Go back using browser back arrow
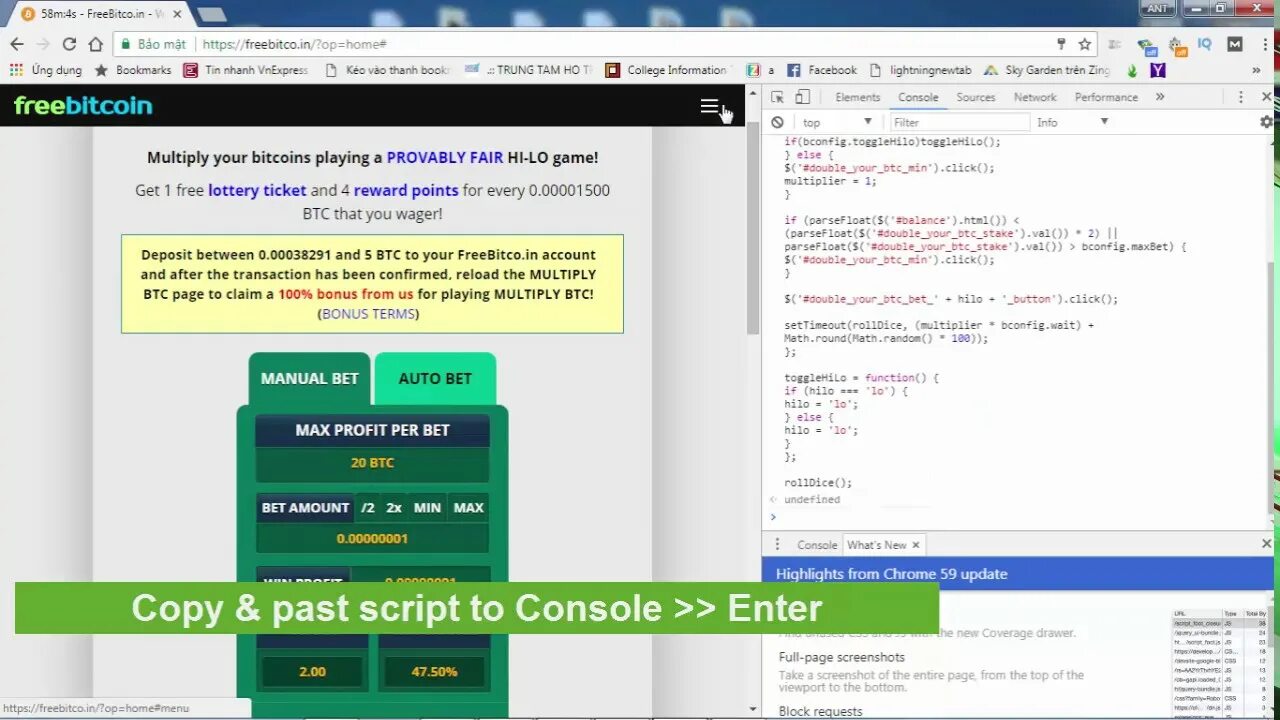This screenshot has width=1280, height=720. tap(16, 44)
